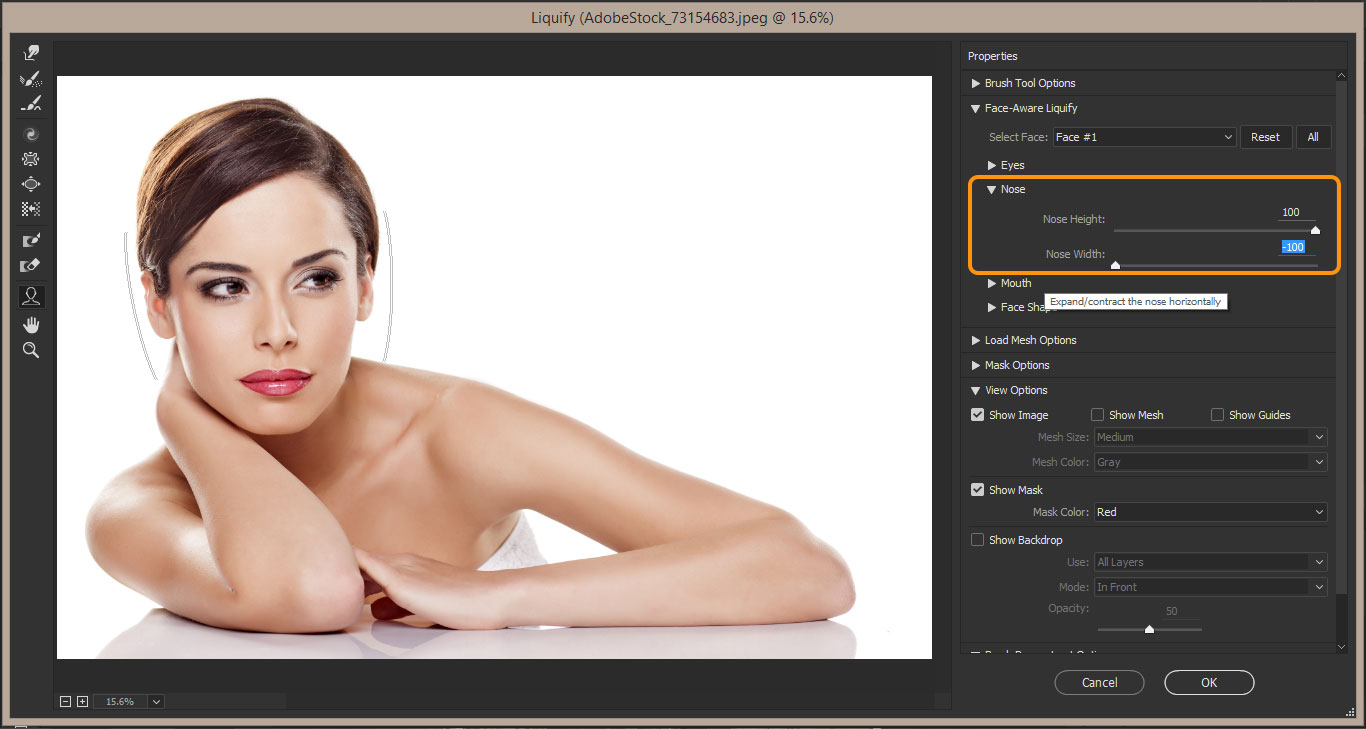
Task: Click the zoom in plus button
Action: click(x=82, y=702)
